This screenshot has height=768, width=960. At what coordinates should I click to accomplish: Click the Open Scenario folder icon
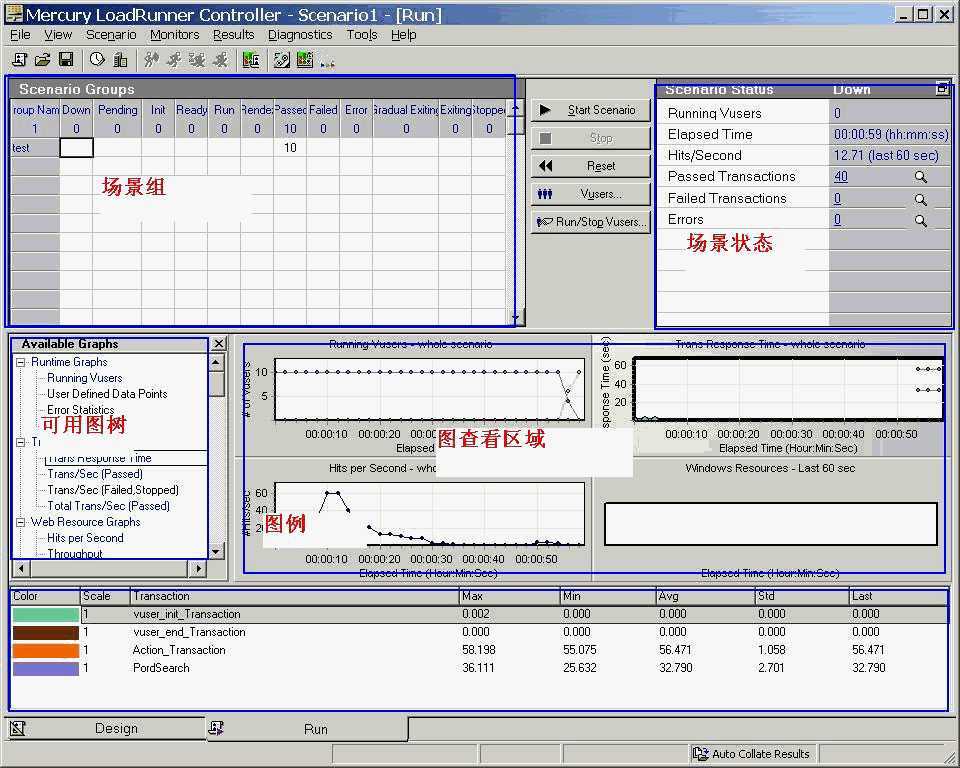pyautogui.click(x=42, y=59)
